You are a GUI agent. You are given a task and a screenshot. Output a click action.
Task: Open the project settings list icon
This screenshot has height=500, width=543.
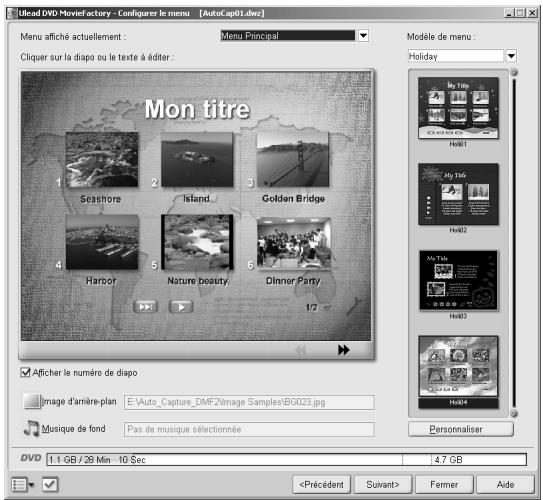[19, 484]
